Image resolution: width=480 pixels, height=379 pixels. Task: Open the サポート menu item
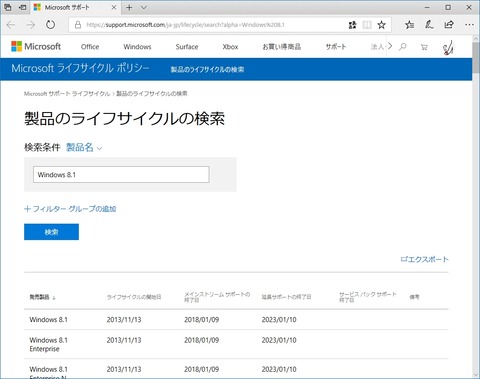[x=336, y=47]
